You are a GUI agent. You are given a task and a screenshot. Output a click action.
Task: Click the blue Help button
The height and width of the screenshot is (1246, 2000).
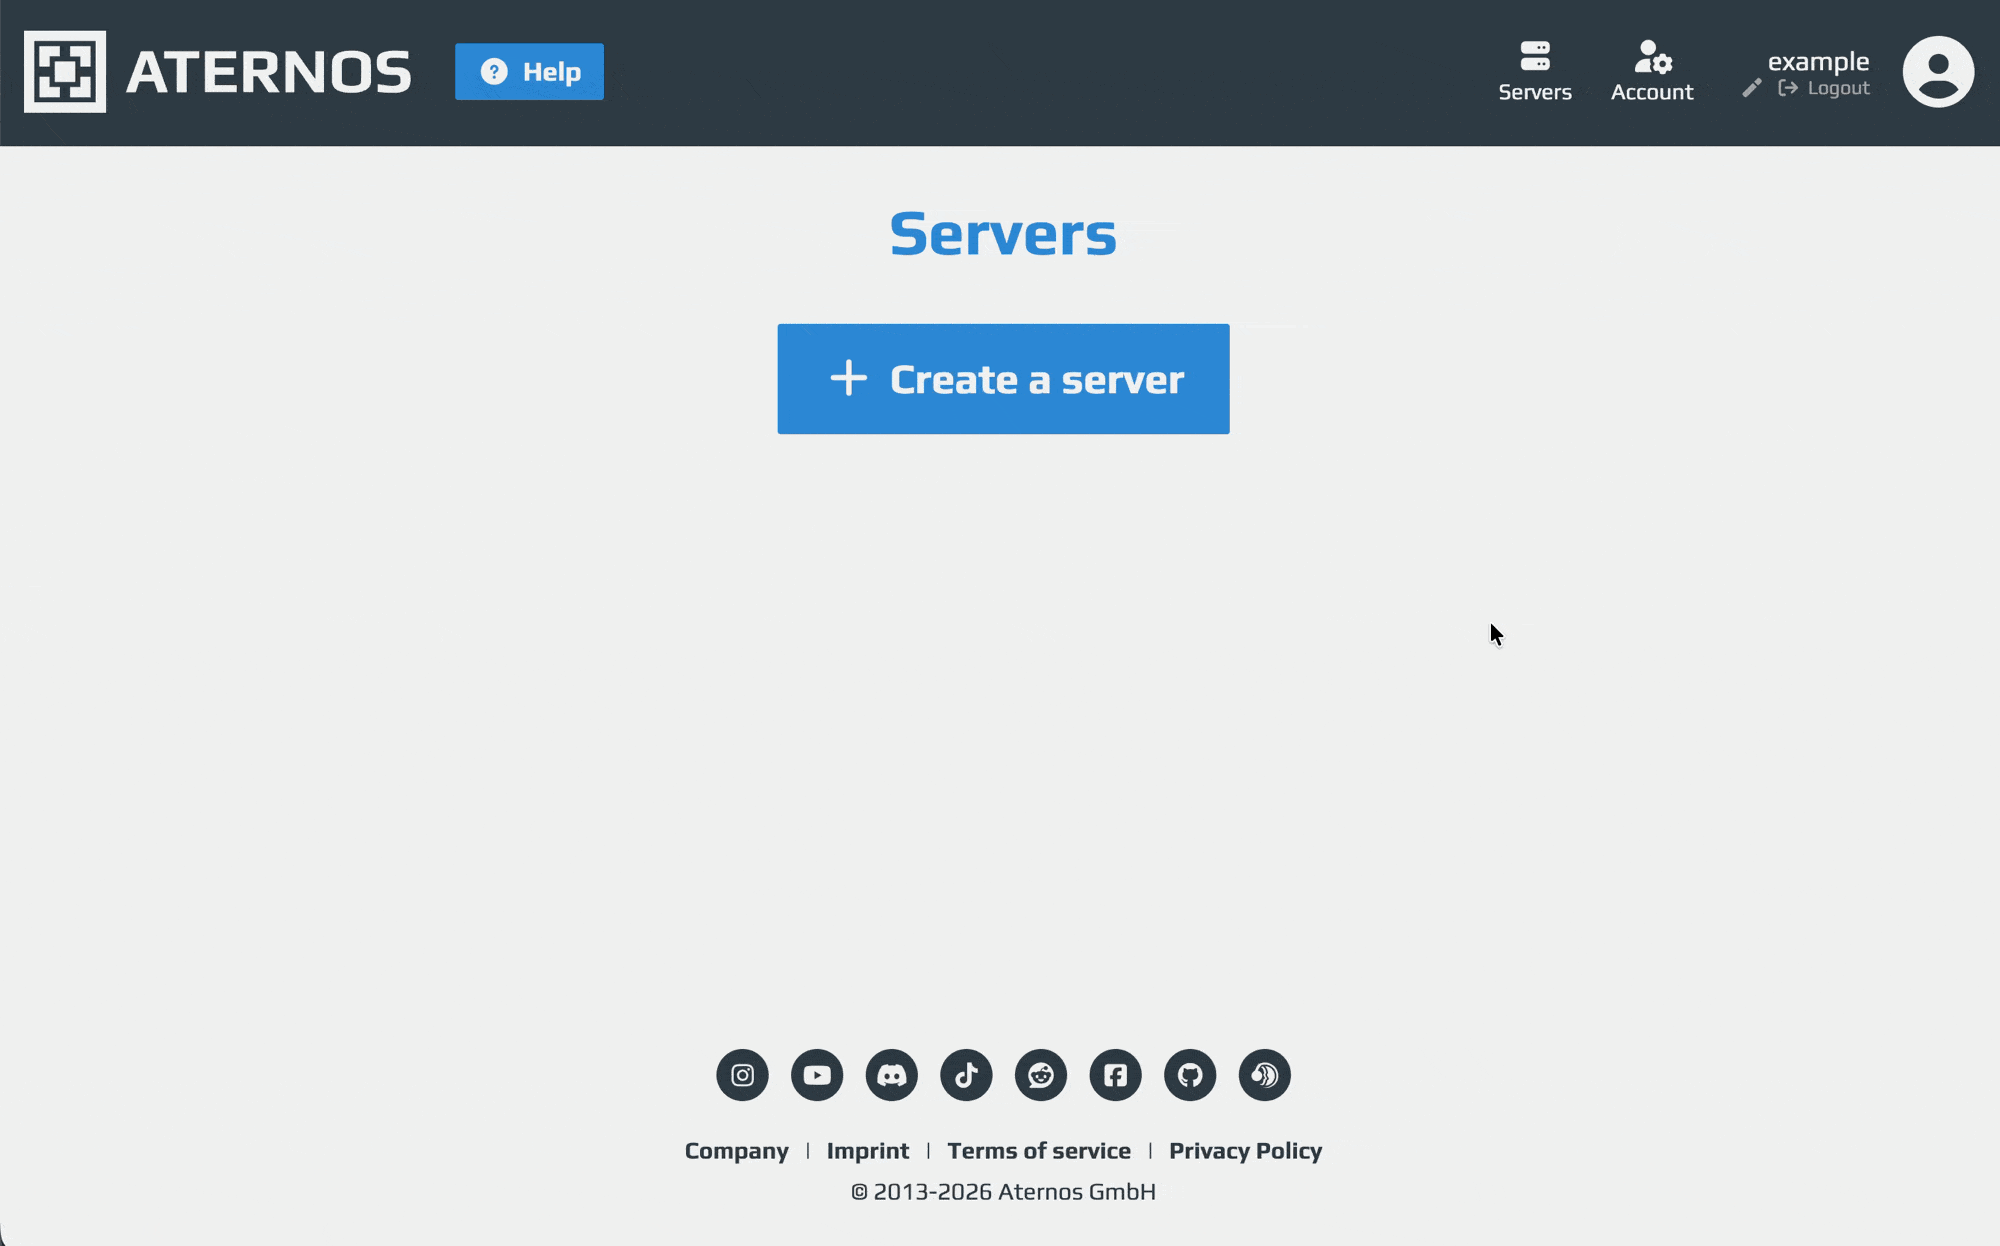[529, 72]
